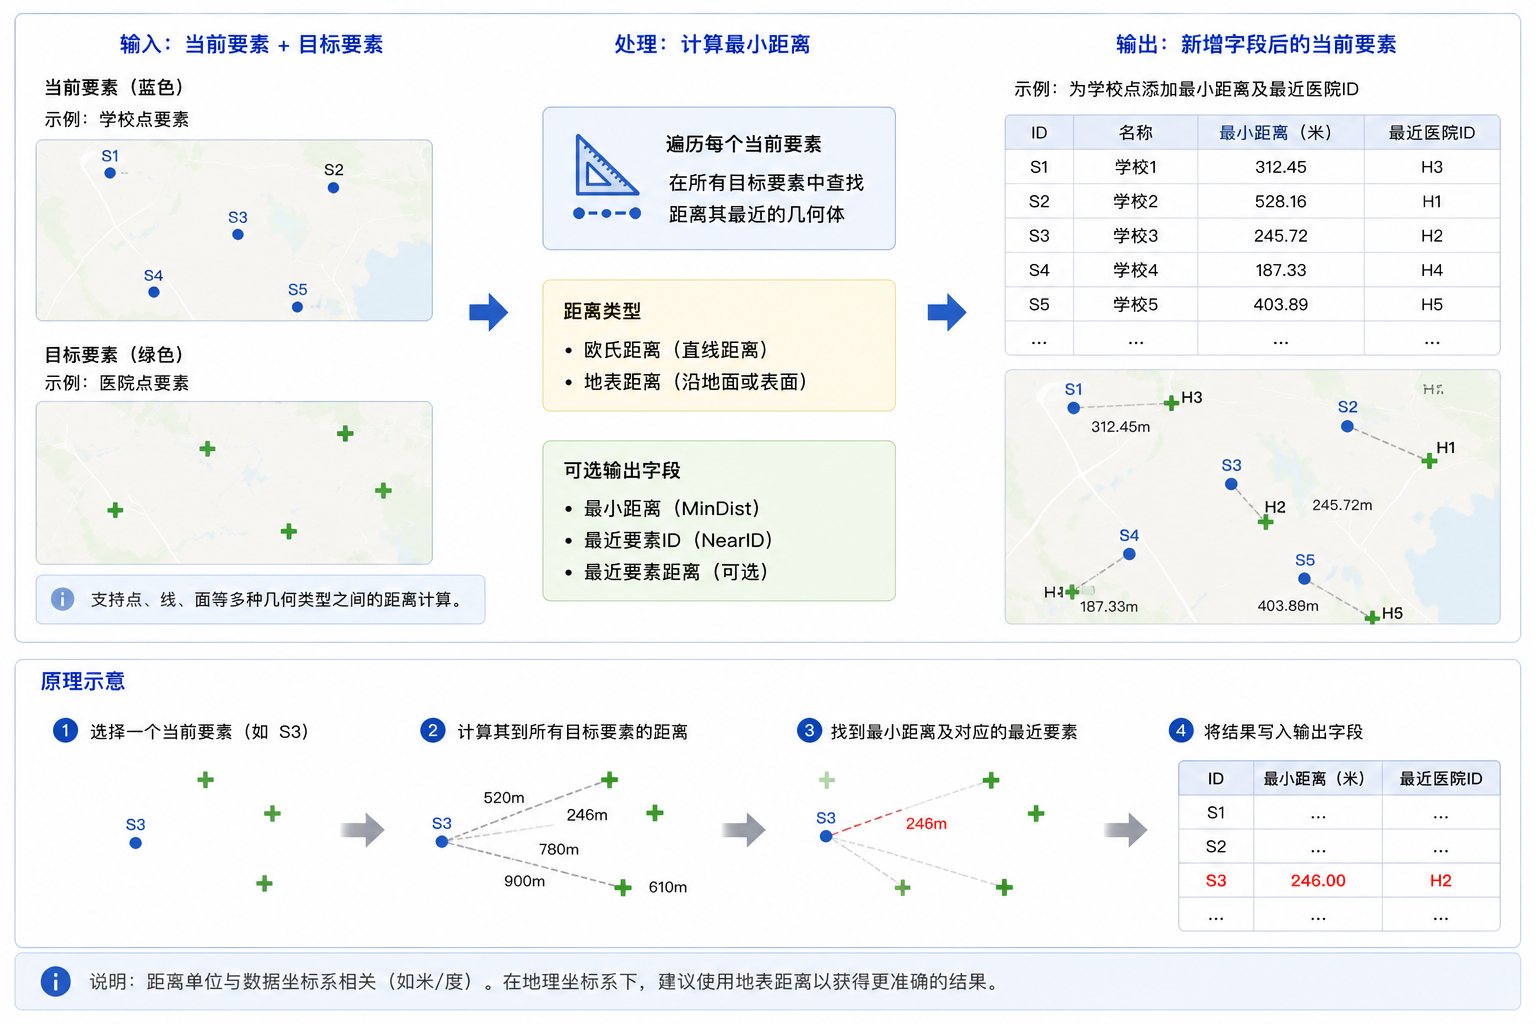Click the gray arrow between steps 1 and 2
This screenshot has height=1024, width=1536.
point(362,829)
